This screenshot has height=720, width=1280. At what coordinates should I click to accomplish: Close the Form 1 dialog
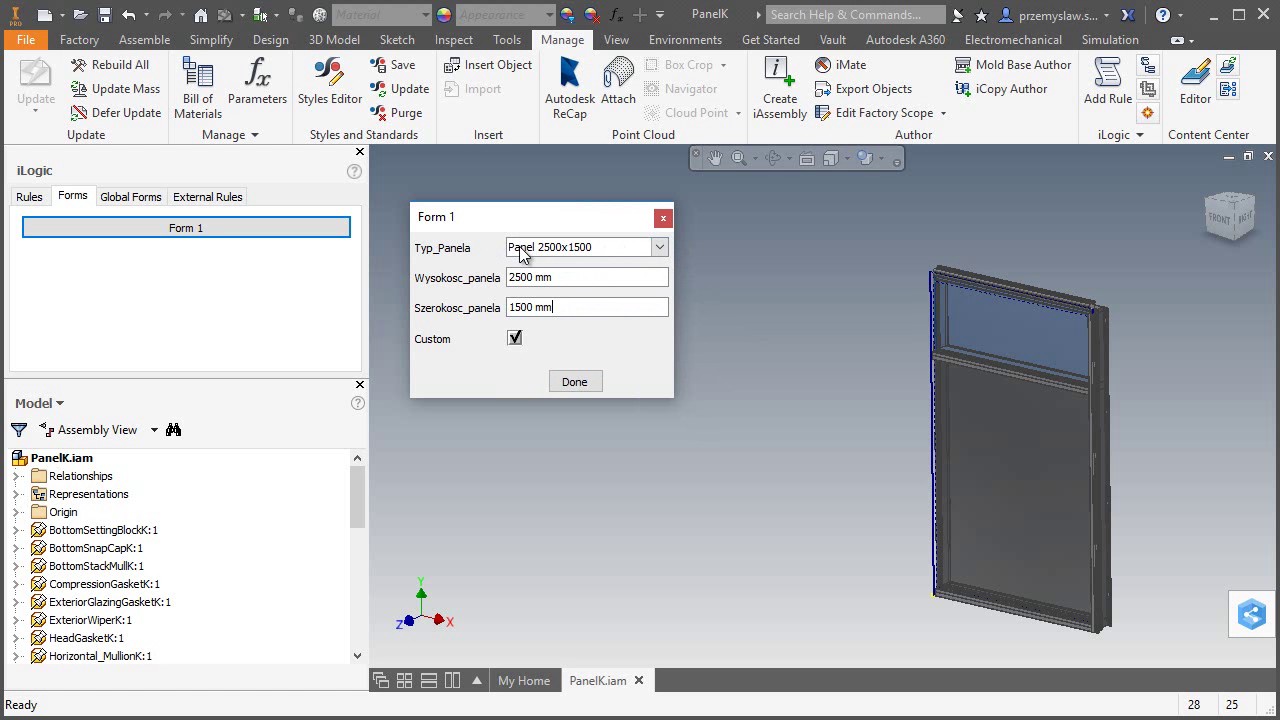[663, 218]
